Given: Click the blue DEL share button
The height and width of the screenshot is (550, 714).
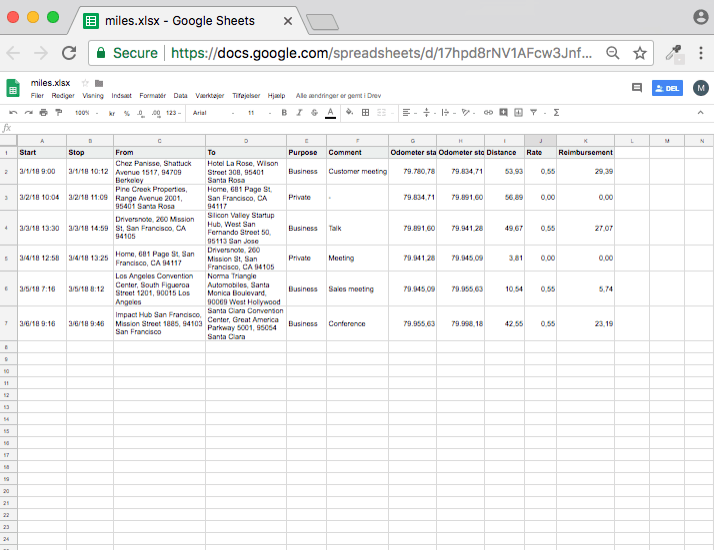Looking at the screenshot, I should [x=667, y=88].
